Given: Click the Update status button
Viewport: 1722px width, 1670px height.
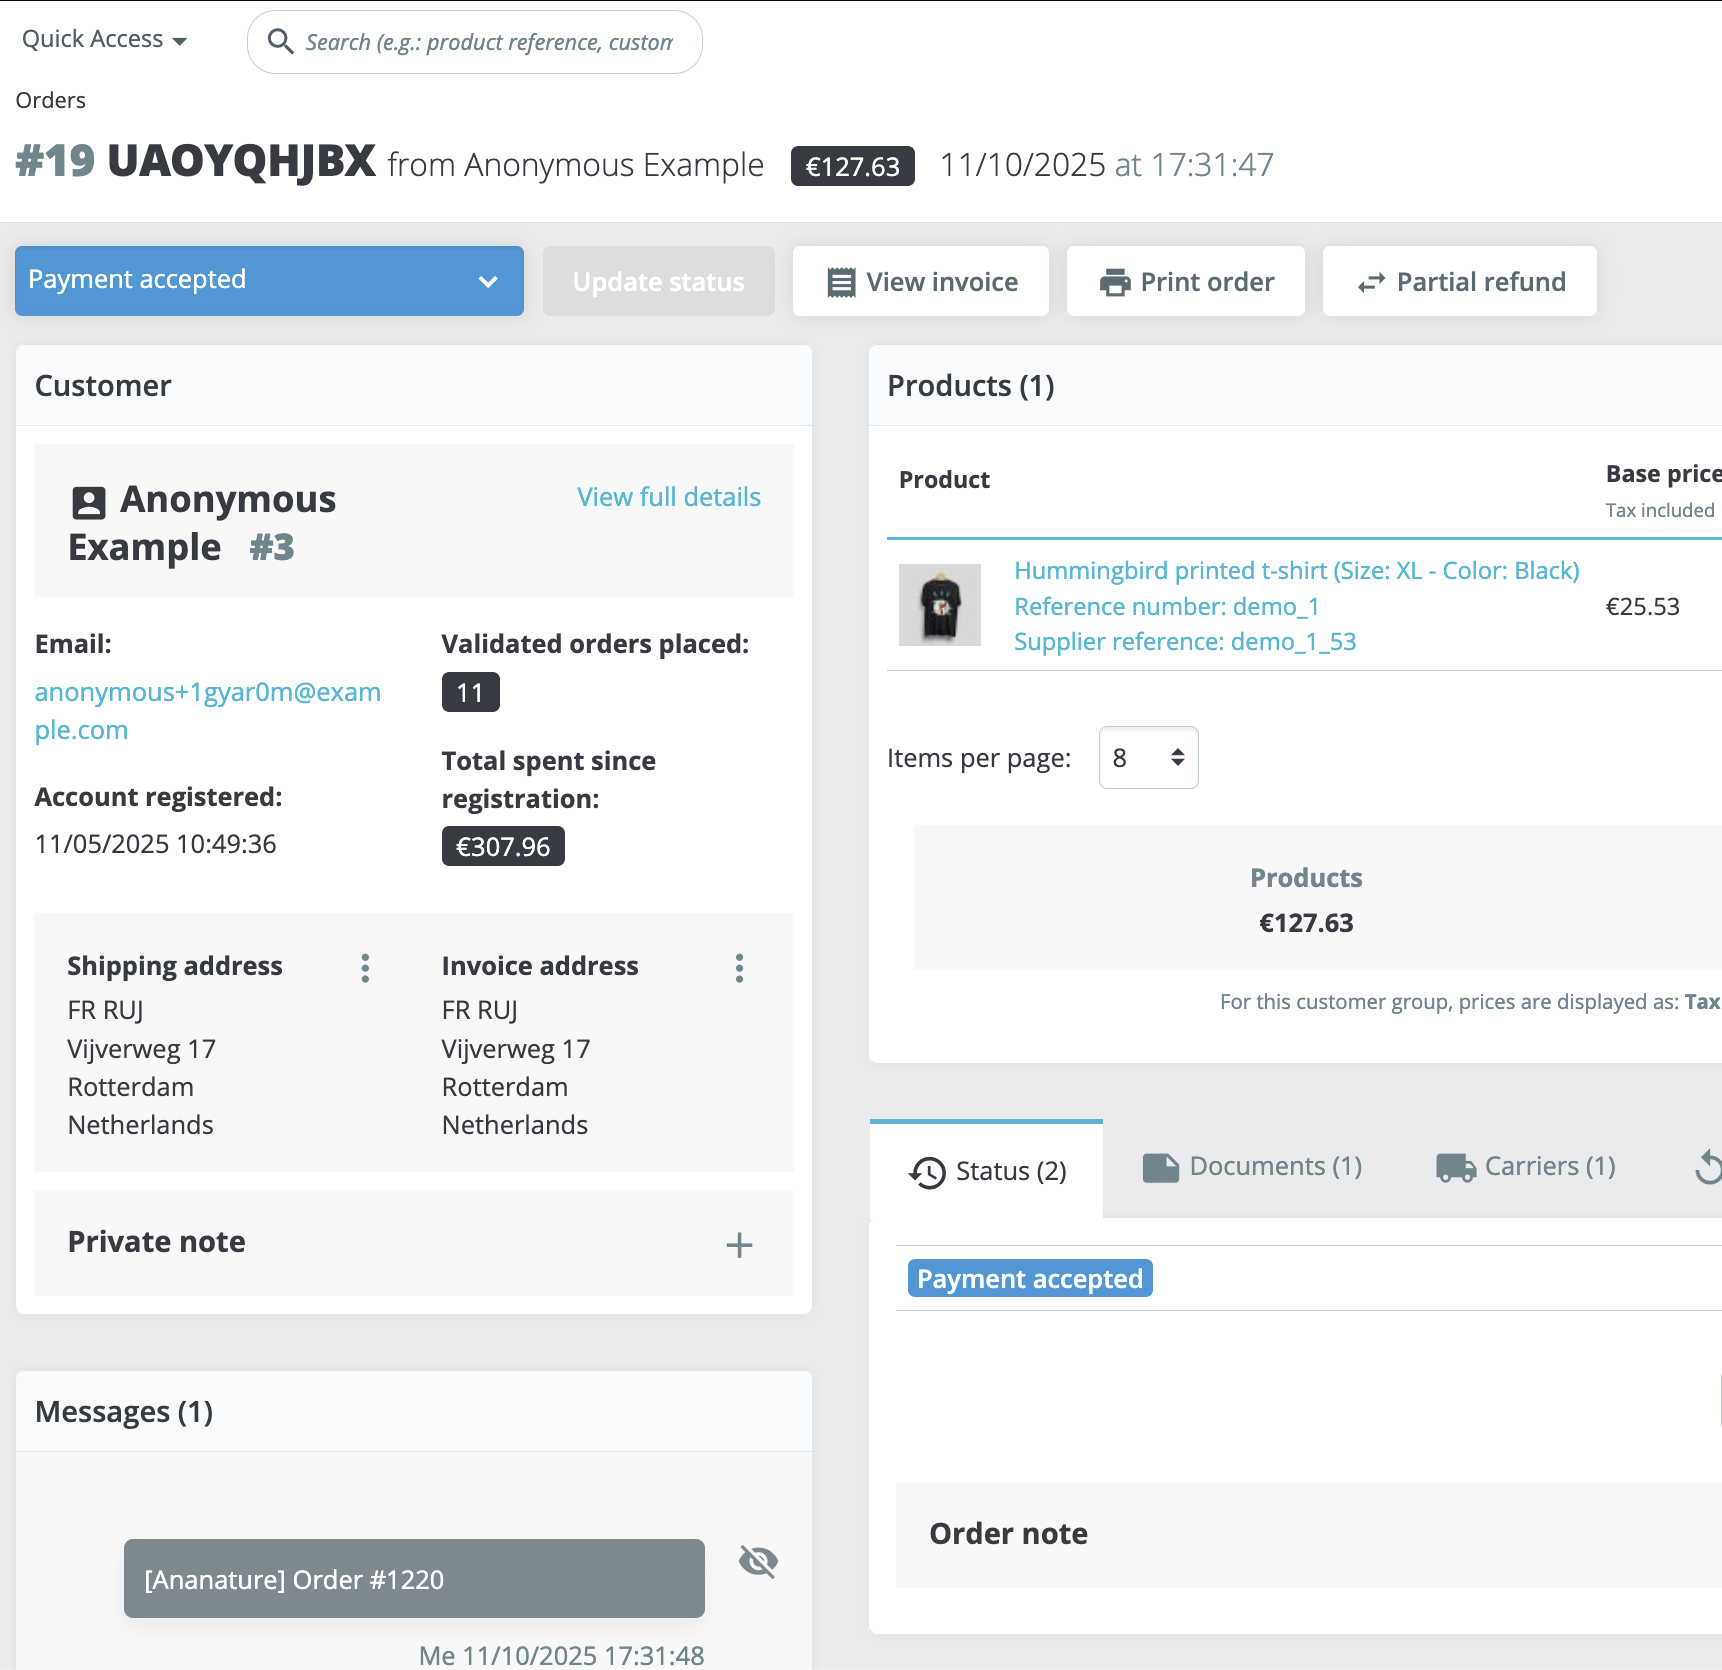Looking at the screenshot, I should [x=657, y=281].
